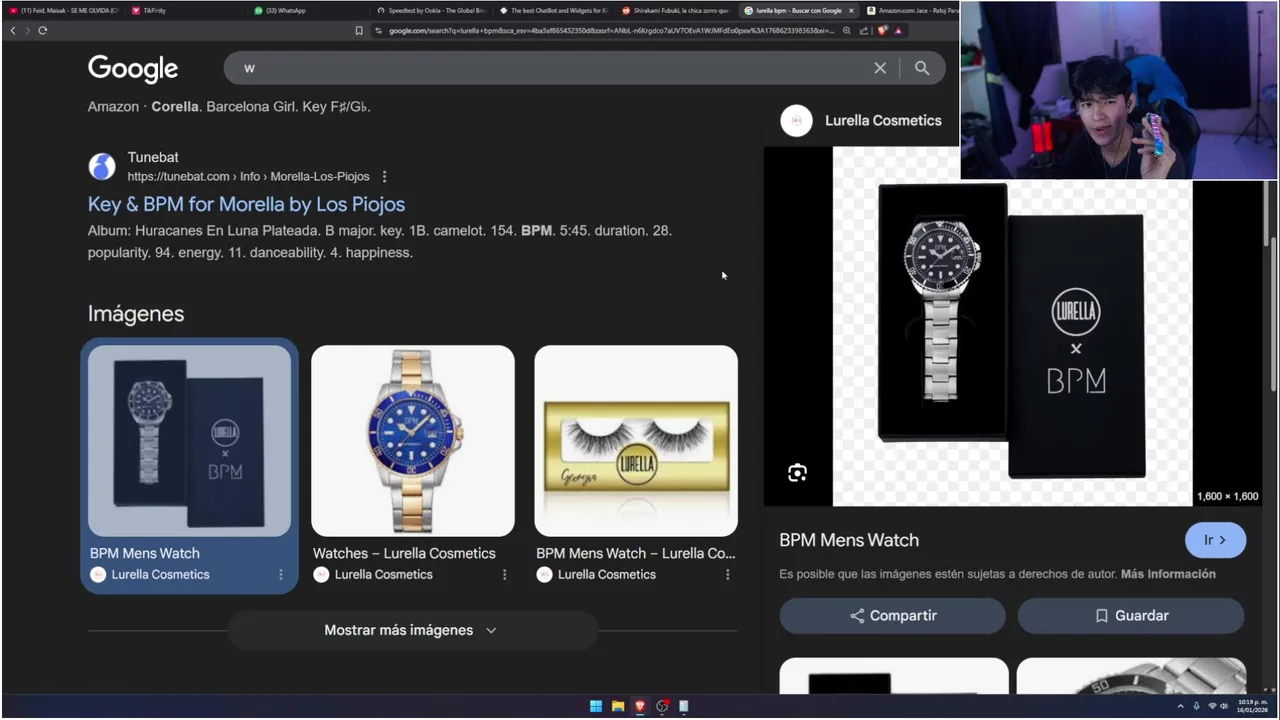The height and width of the screenshot is (720, 1280).
Task: Open File Explorer from taskbar
Action: coord(618,706)
